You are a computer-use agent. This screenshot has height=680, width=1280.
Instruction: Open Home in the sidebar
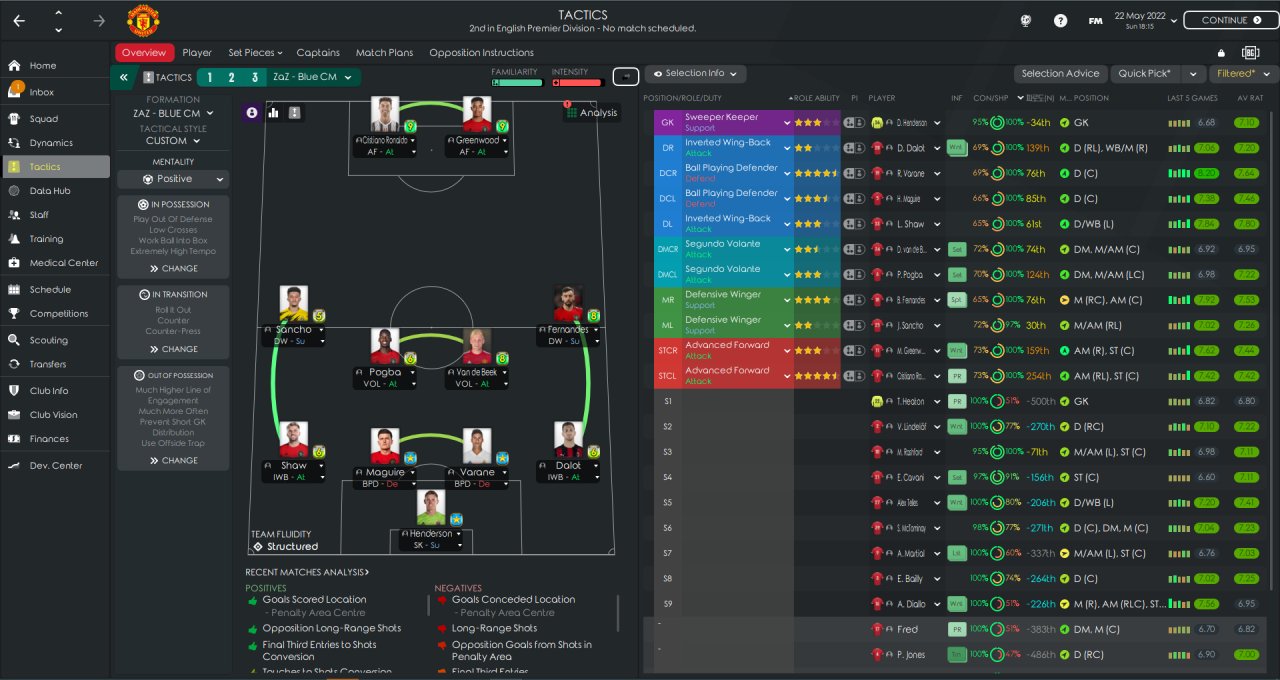[x=55, y=66]
